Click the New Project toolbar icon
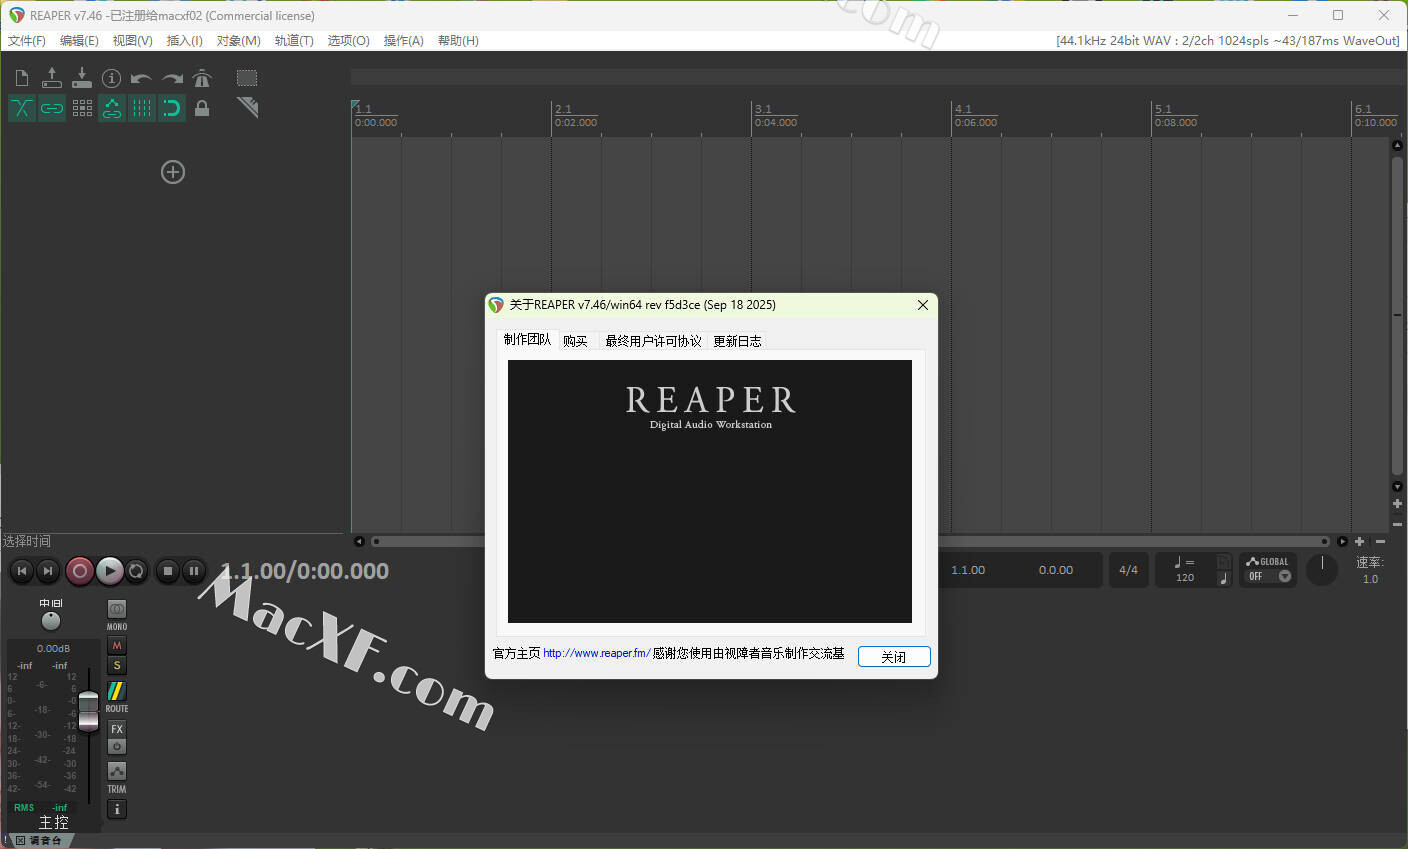Image resolution: width=1408 pixels, height=849 pixels. pos(22,78)
